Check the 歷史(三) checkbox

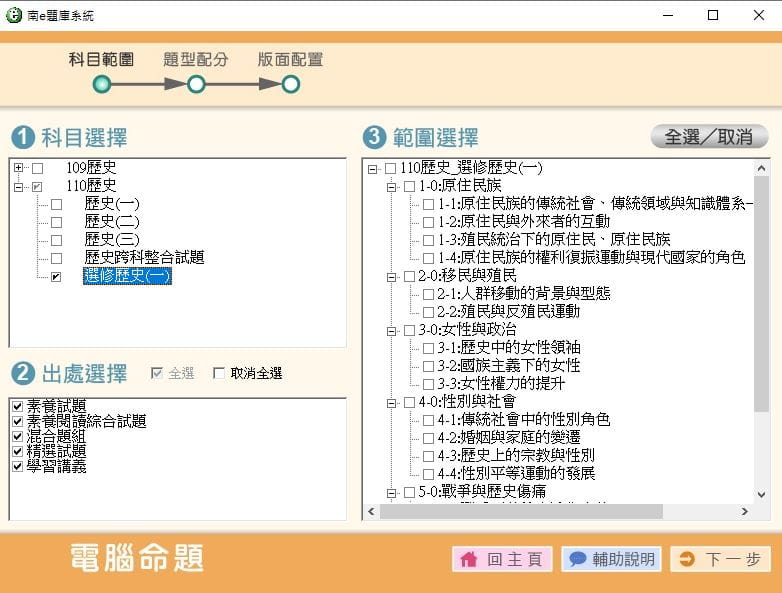56,240
